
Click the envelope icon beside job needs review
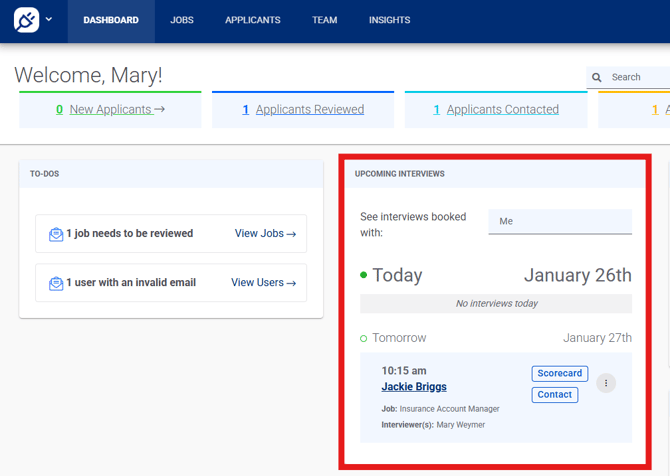(56, 234)
